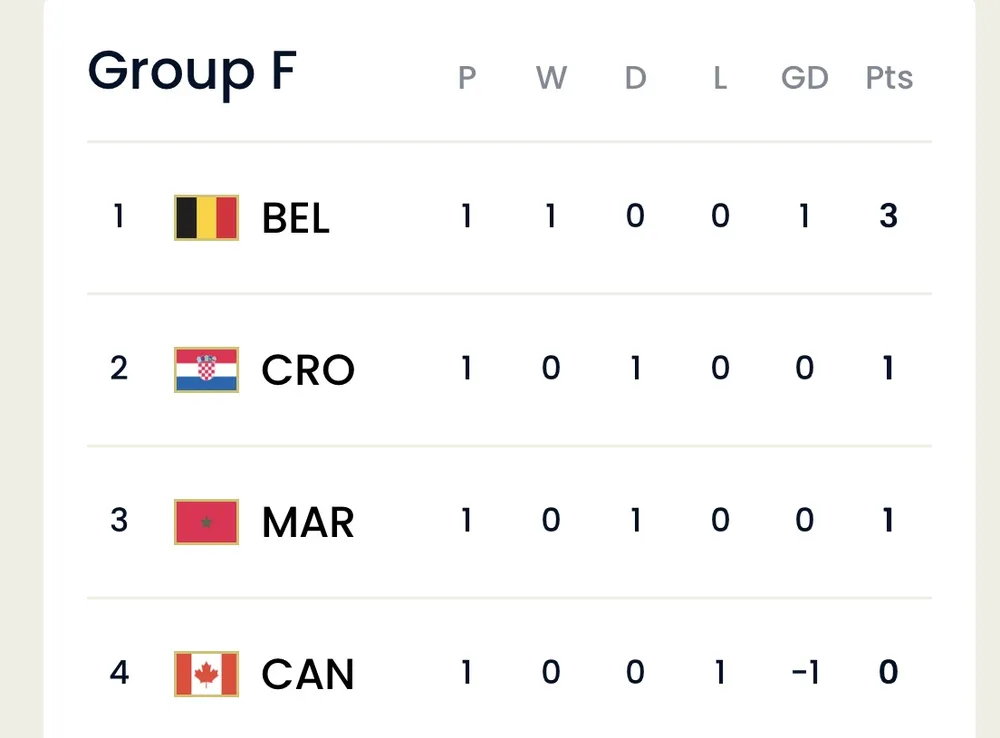Click the D column header

pos(635,78)
